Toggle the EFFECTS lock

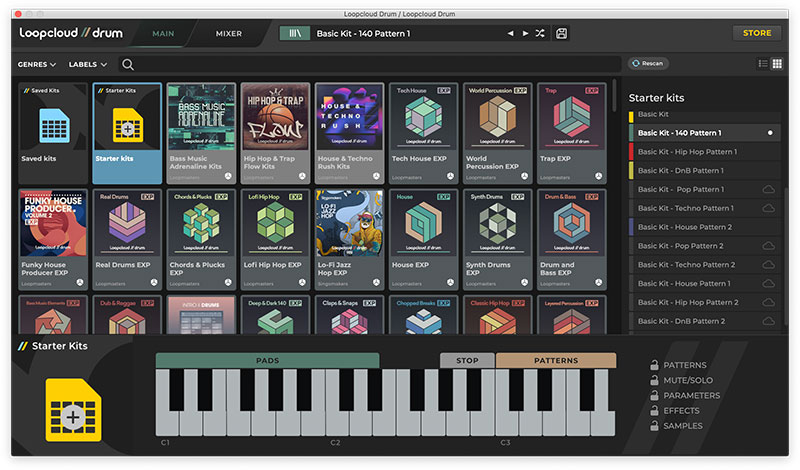(x=654, y=411)
